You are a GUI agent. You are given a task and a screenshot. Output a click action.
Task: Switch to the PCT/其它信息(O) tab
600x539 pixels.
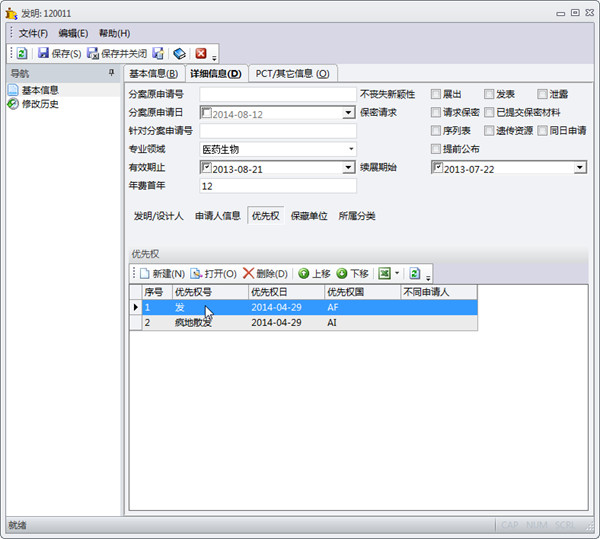[x=293, y=73]
